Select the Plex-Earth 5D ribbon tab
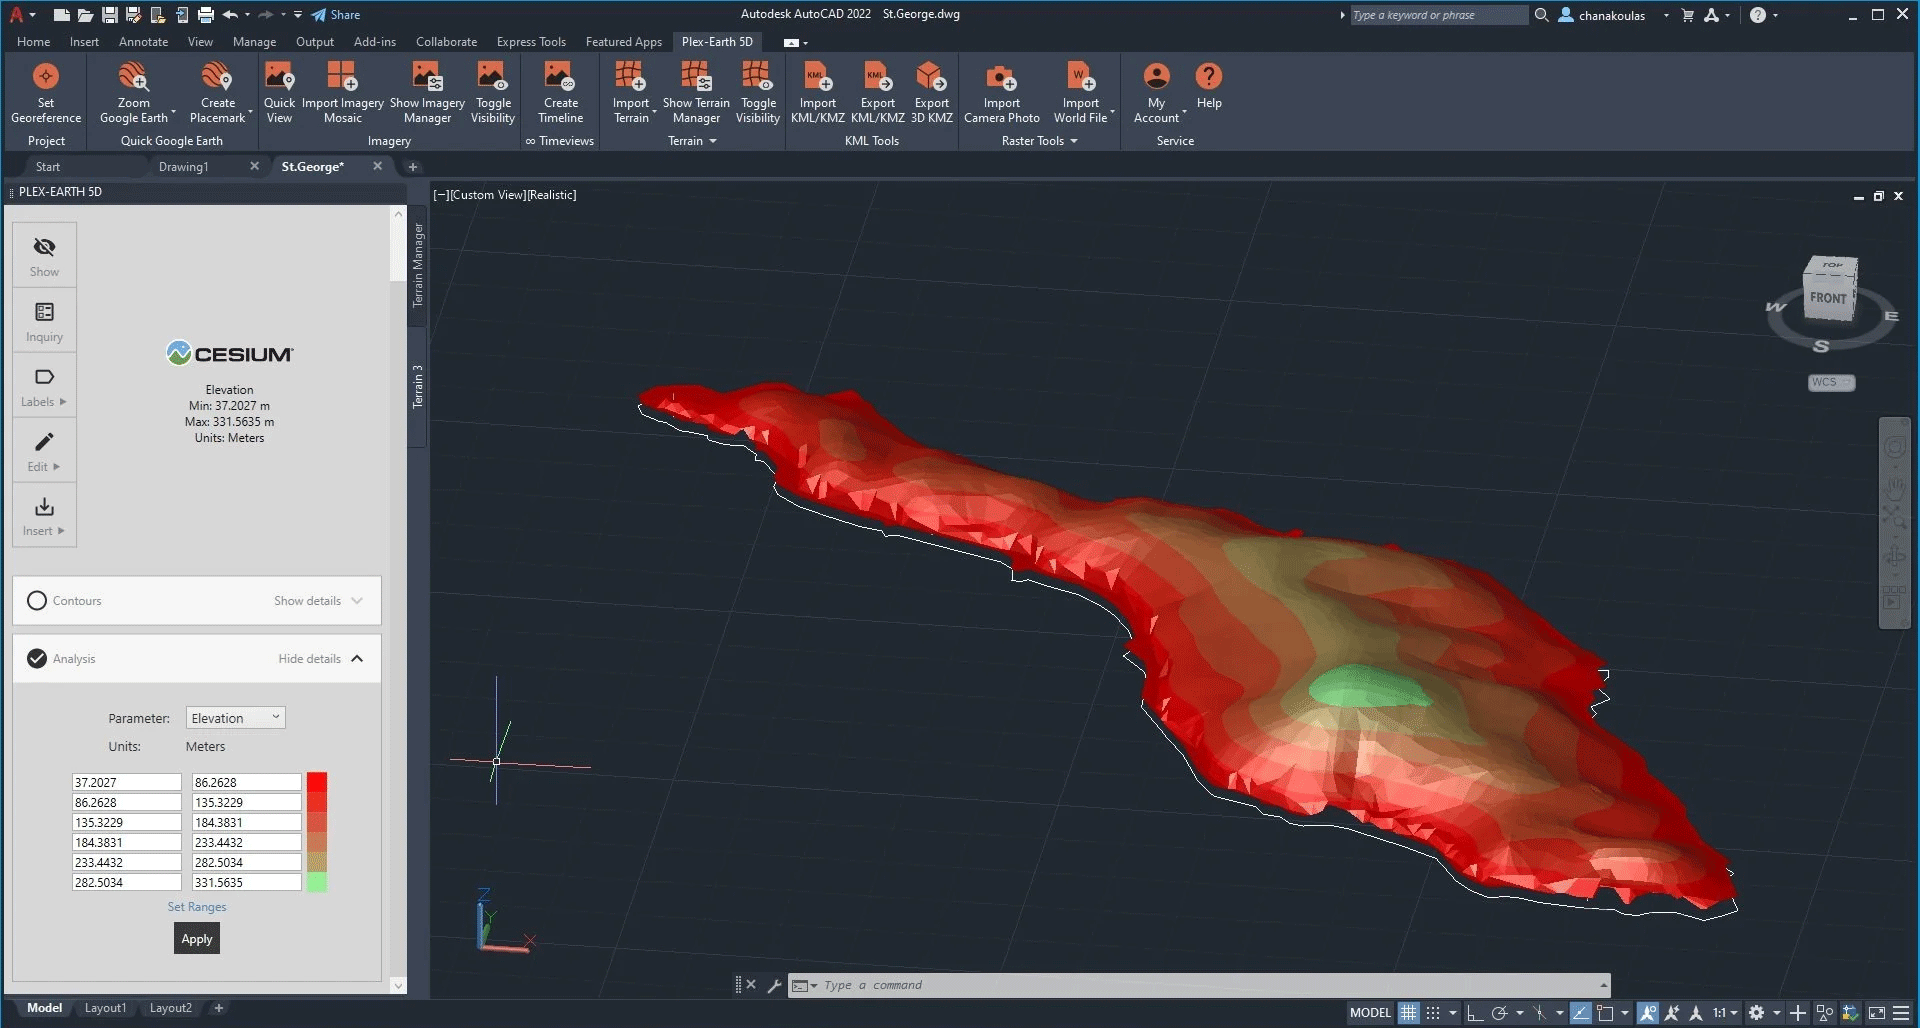This screenshot has width=1920, height=1028. 717,42
